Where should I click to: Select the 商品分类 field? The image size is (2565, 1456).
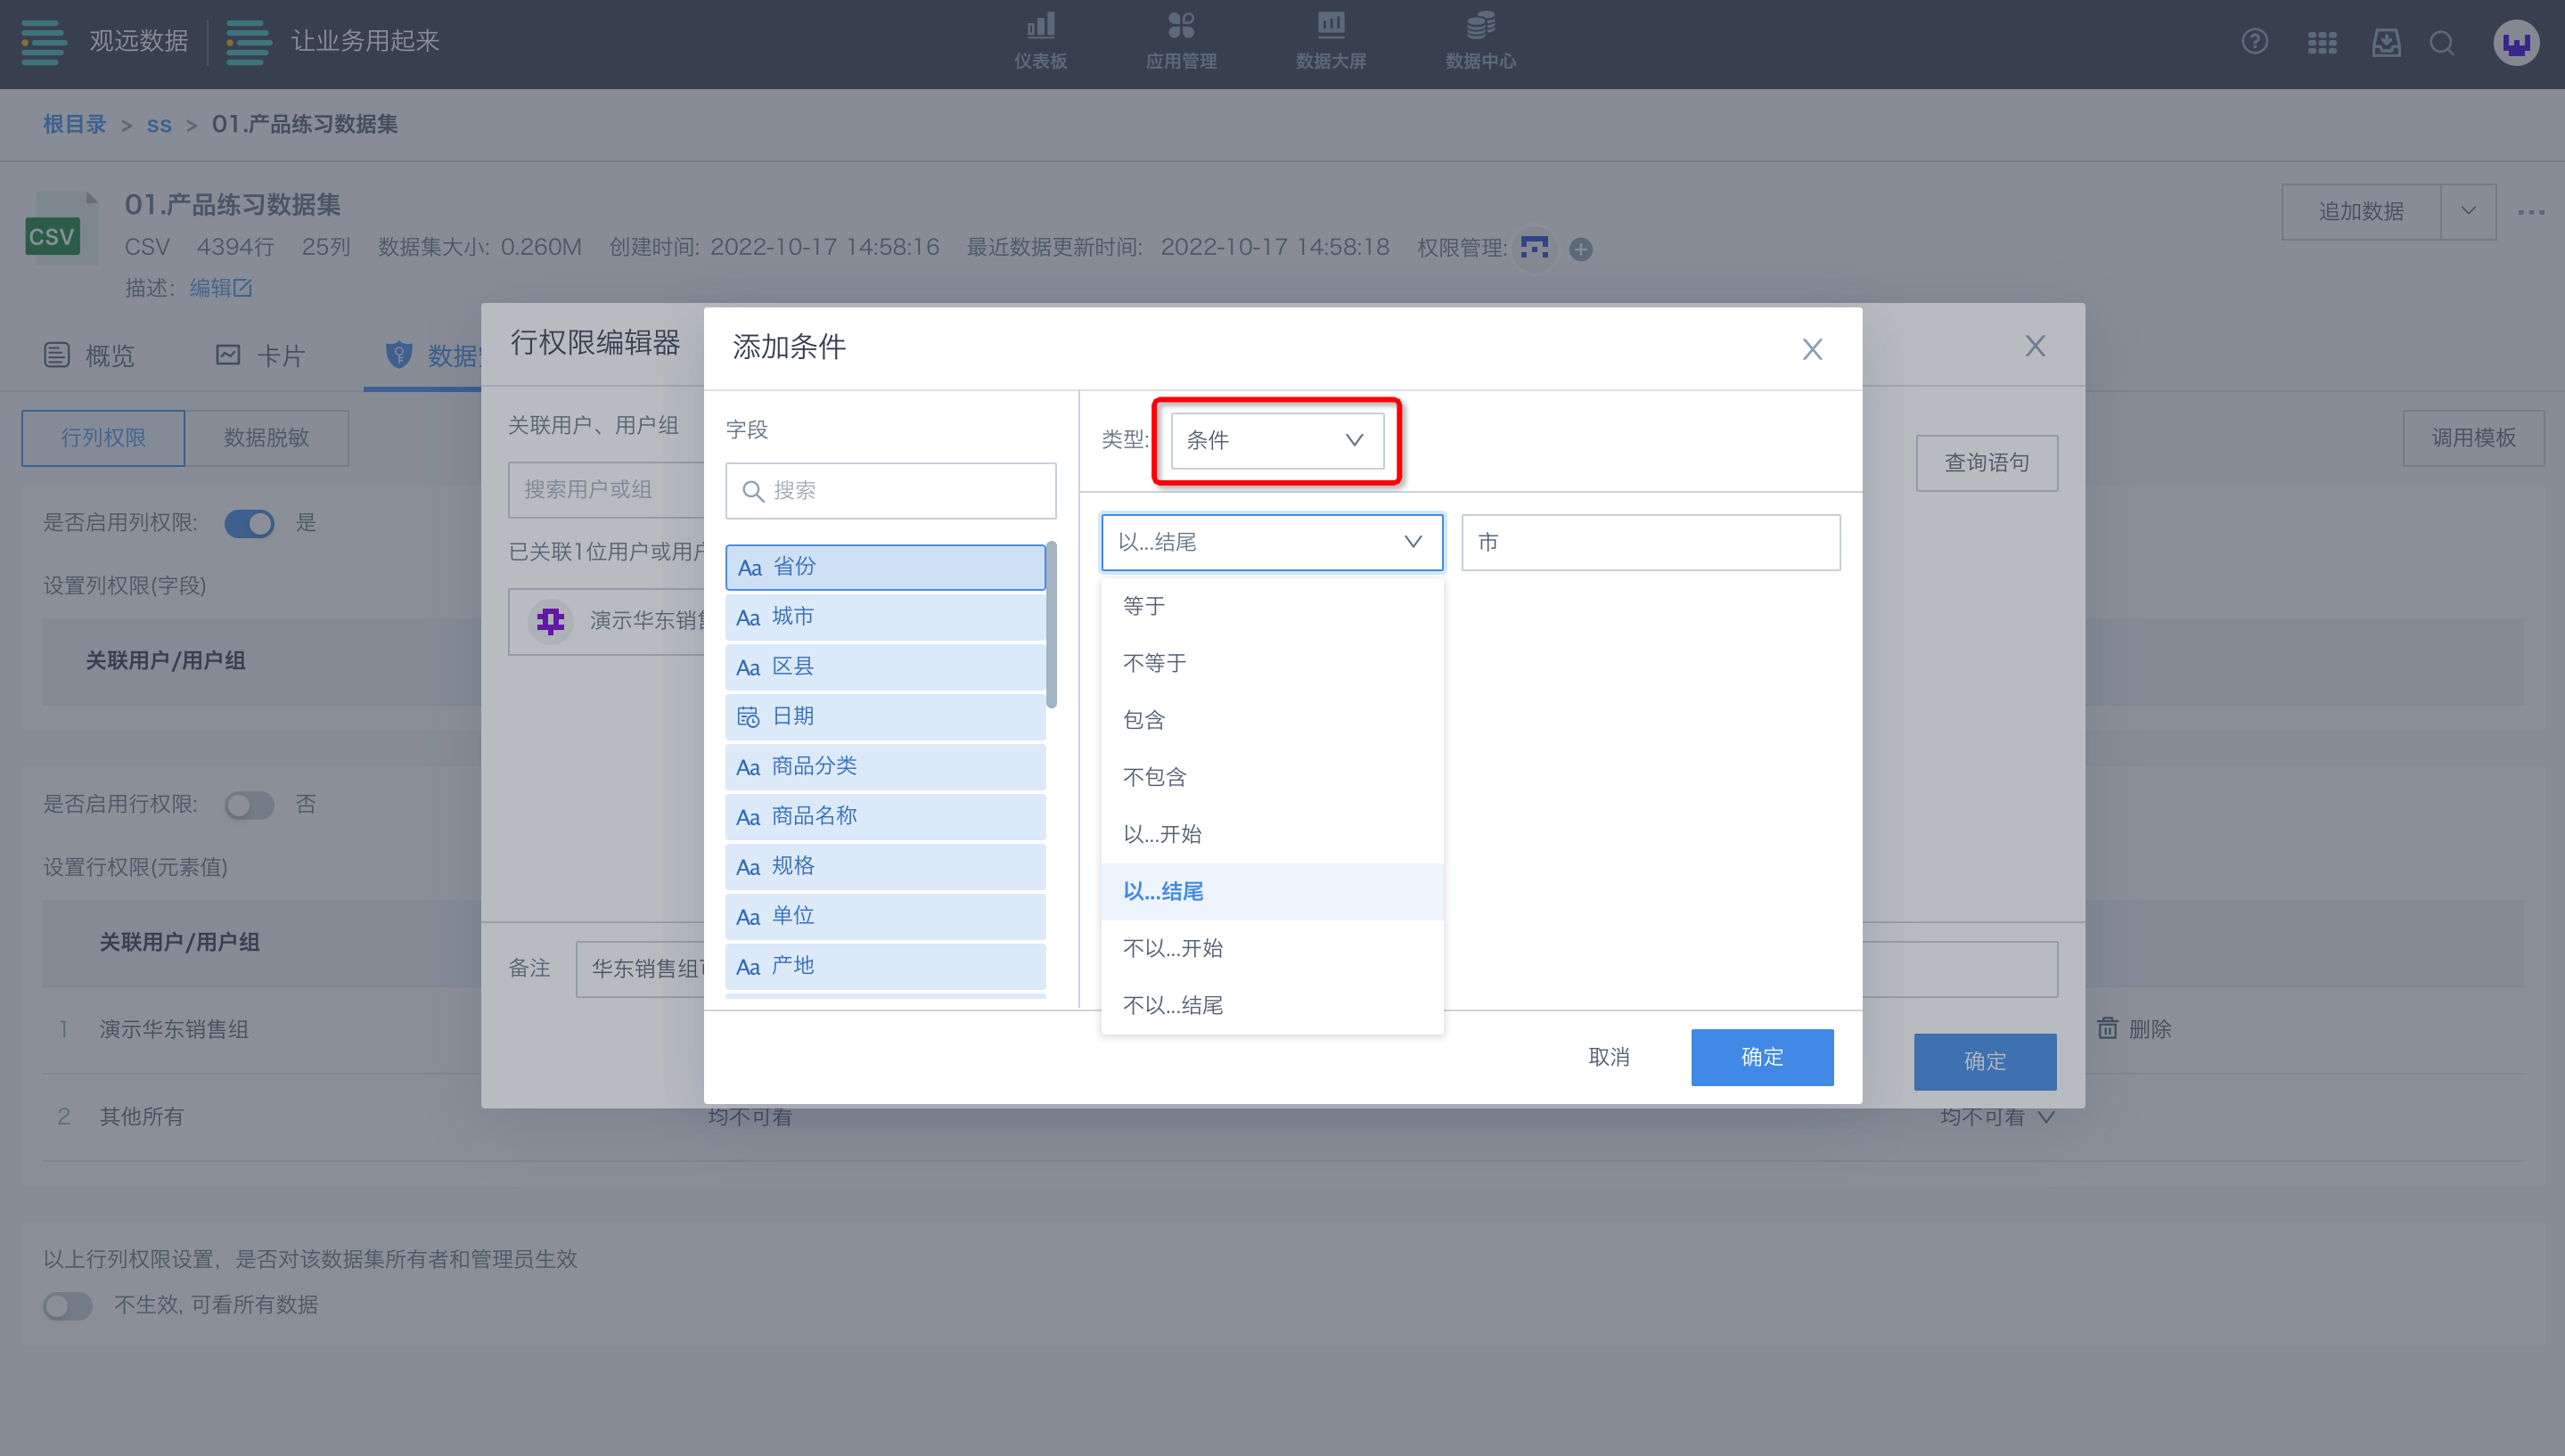885,767
